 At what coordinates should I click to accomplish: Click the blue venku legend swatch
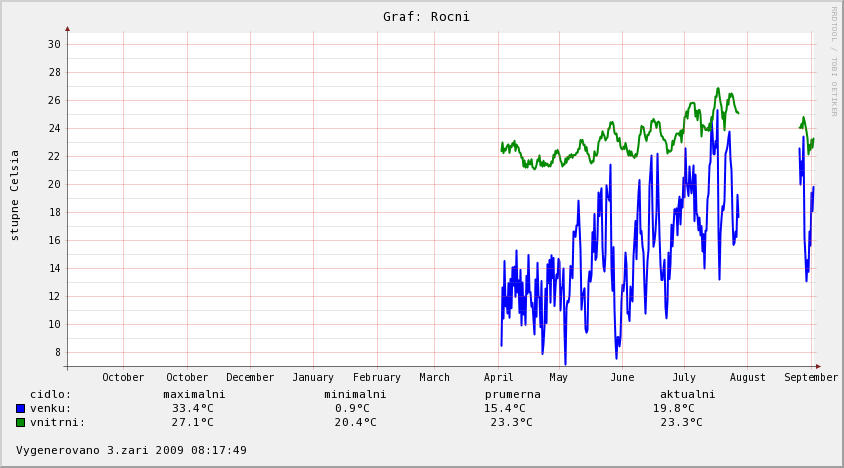tap(20, 409)
